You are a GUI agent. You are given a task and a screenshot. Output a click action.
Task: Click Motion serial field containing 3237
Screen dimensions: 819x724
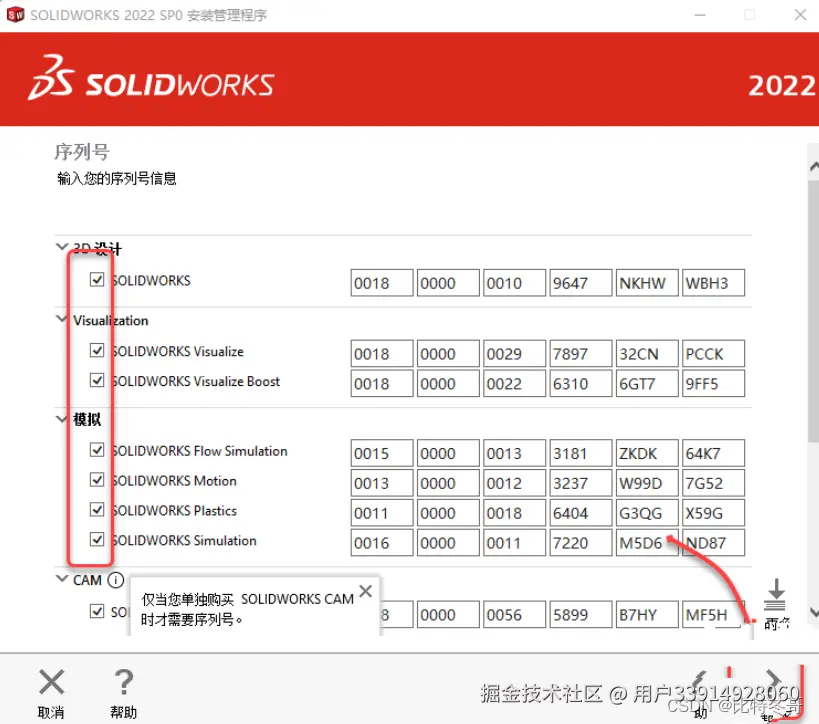[581, 483]
